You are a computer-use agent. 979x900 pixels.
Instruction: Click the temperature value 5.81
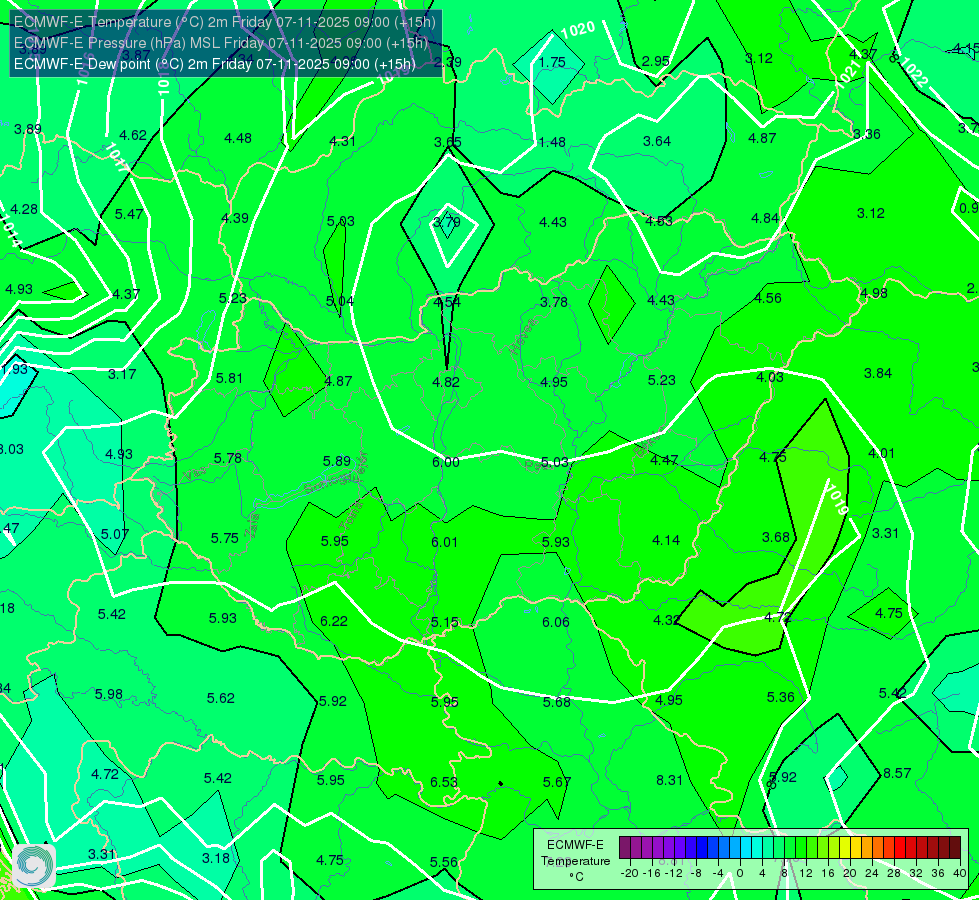pyautogui.click(x=229, y=378)
